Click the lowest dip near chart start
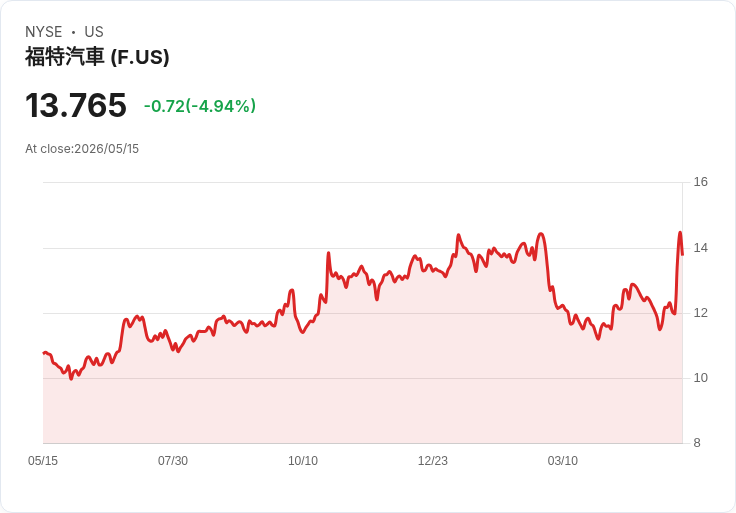Screen dimensions: 736x513 pyautogui.click(x=71, y=378)
